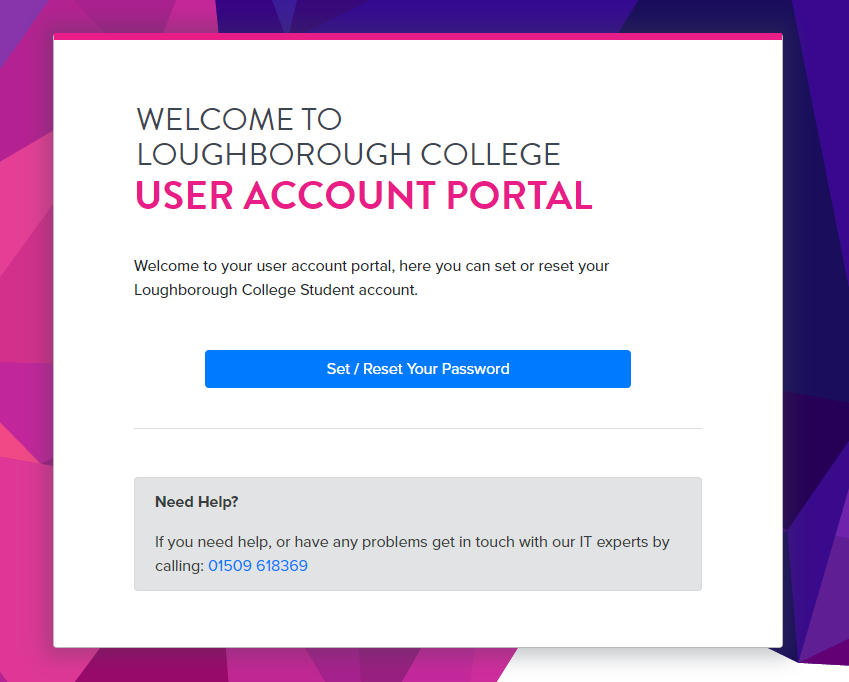The height and width of the screenshot is (682, 849).
Task: Click the word Reset on the blue button
Action: click(x=383, y=369)
